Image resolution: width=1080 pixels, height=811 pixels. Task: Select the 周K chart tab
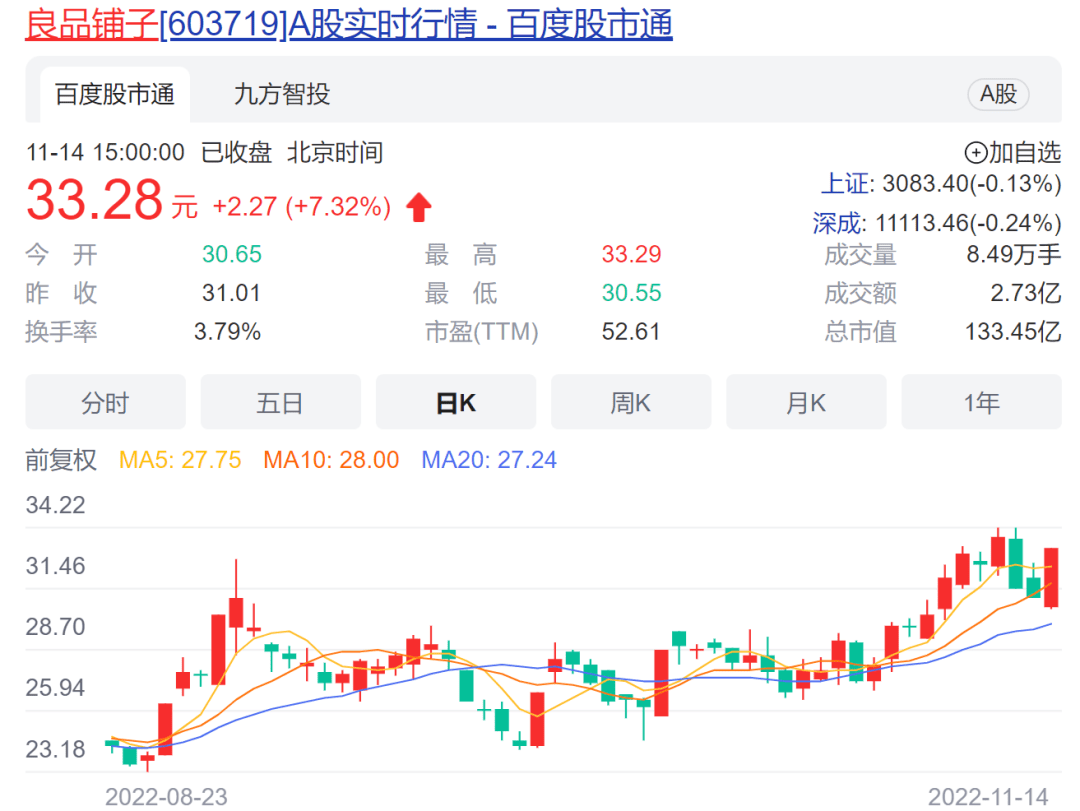[631, 402]
